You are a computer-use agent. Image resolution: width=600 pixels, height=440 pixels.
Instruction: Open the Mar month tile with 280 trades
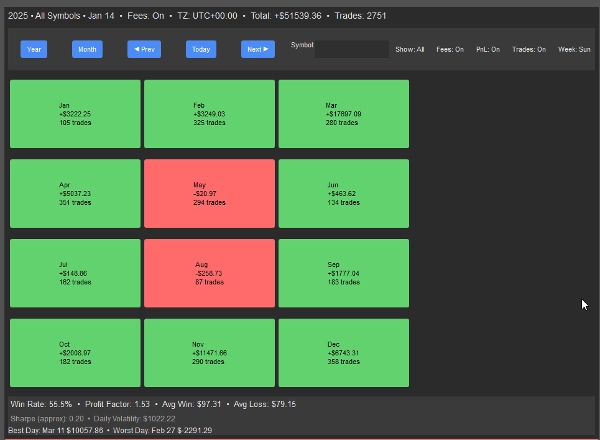point(343,114)
